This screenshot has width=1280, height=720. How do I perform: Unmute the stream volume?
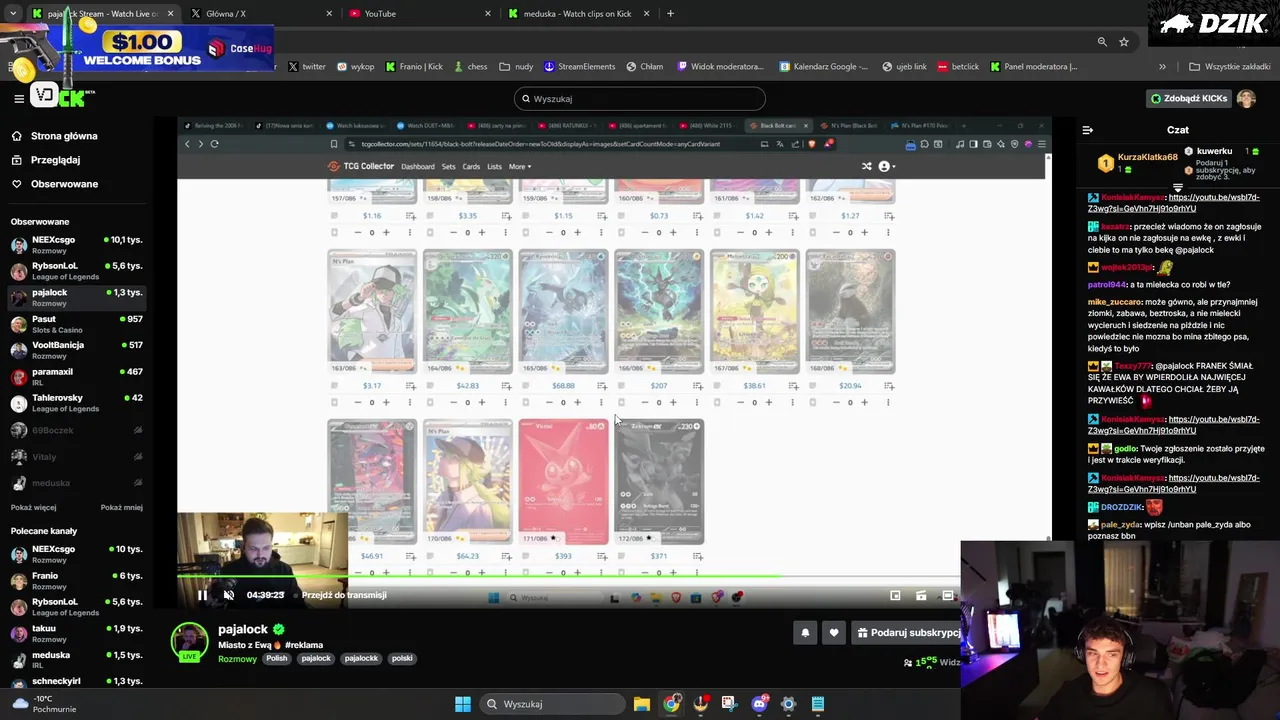[229, 595]
